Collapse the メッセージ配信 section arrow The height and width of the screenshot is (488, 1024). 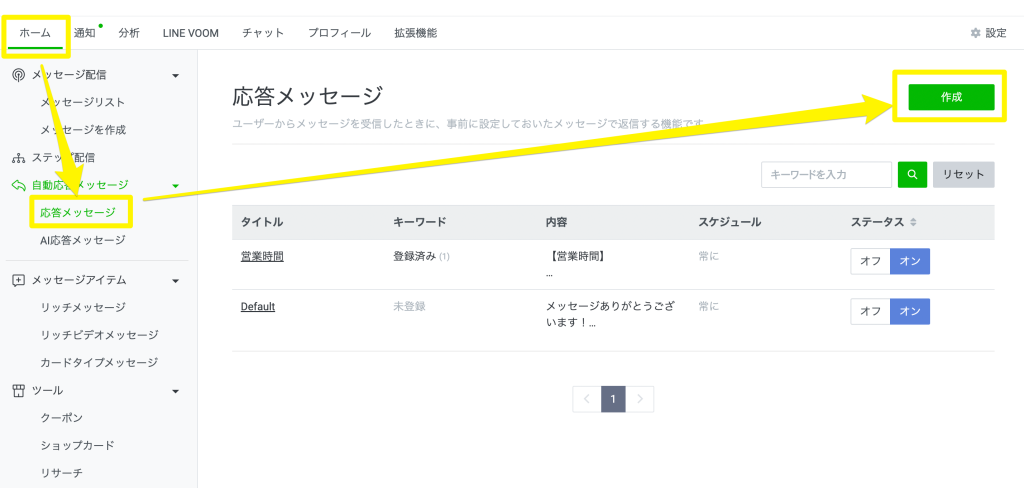point(176,75)
